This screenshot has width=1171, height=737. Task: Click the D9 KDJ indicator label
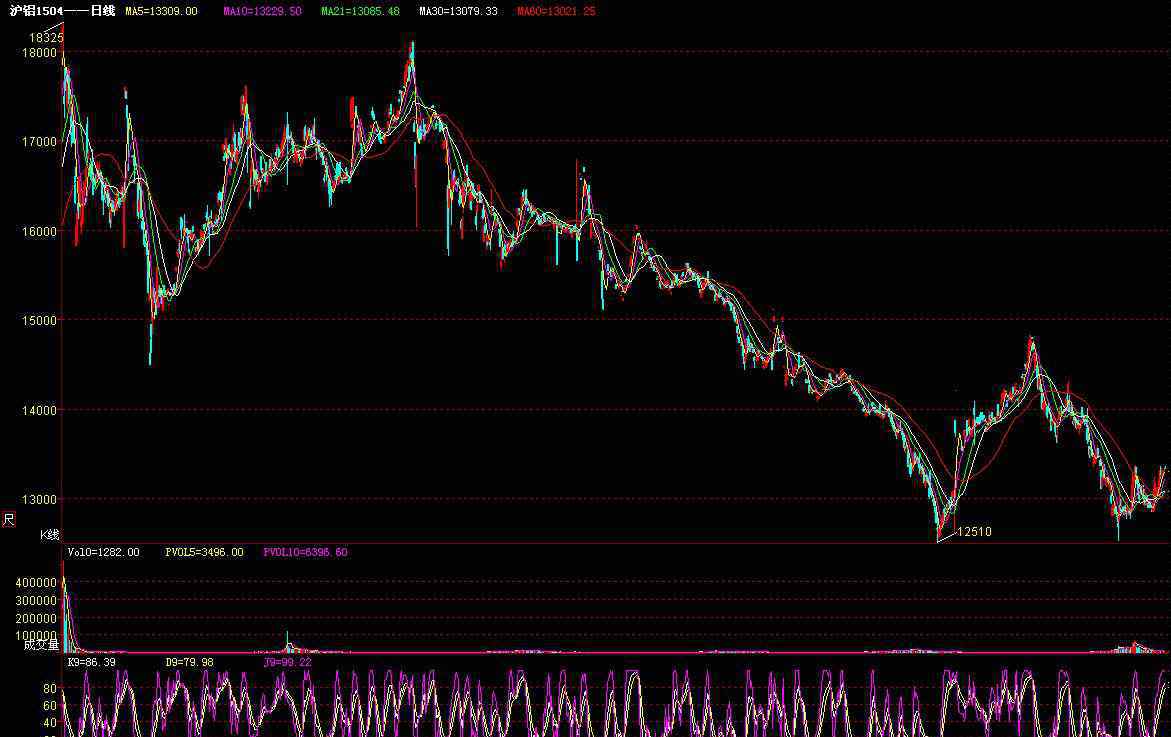coord(189,662)
